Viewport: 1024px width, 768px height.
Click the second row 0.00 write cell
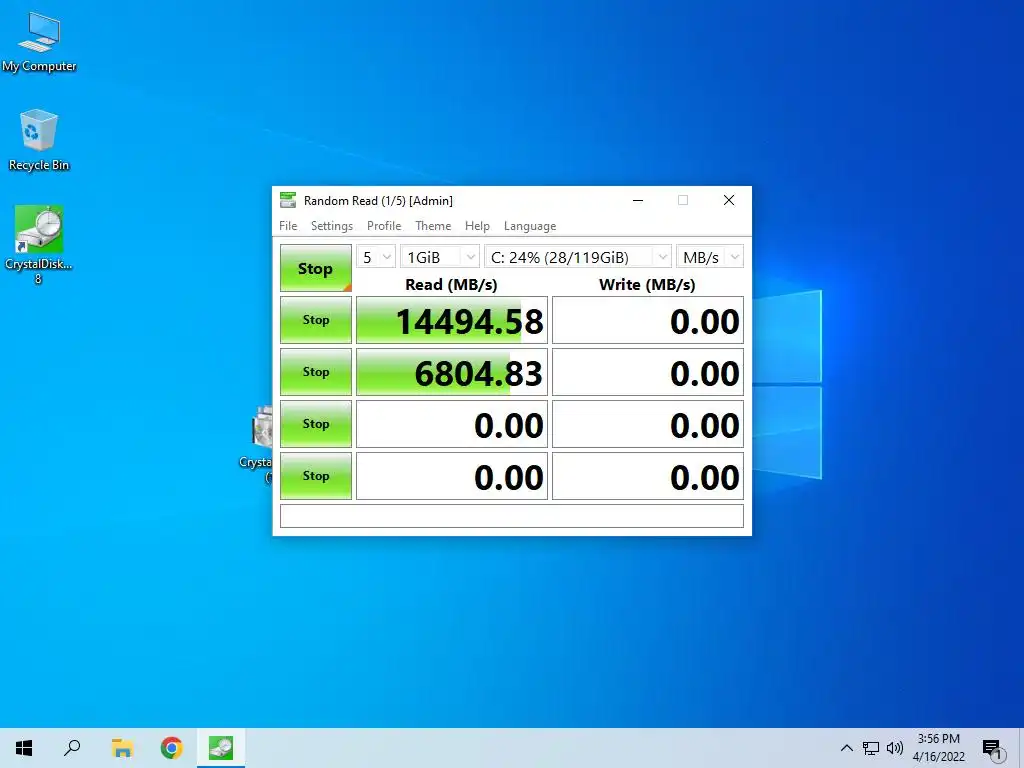coord(648,372)
